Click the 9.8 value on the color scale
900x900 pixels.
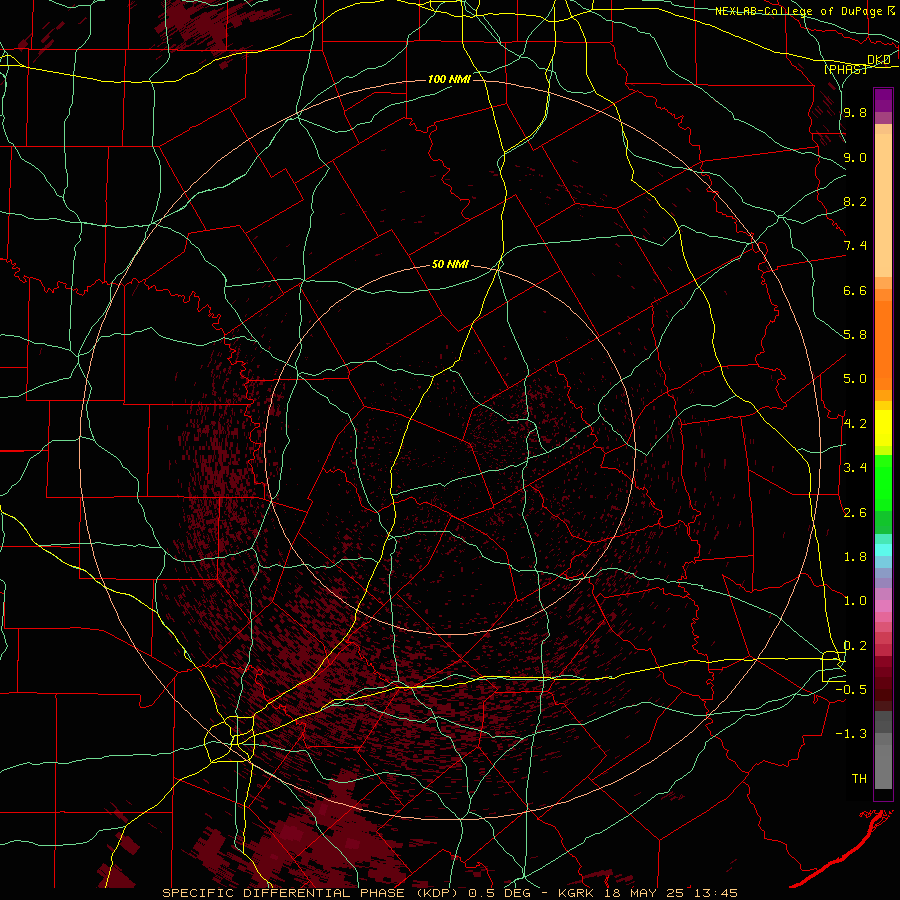[855, 112]
